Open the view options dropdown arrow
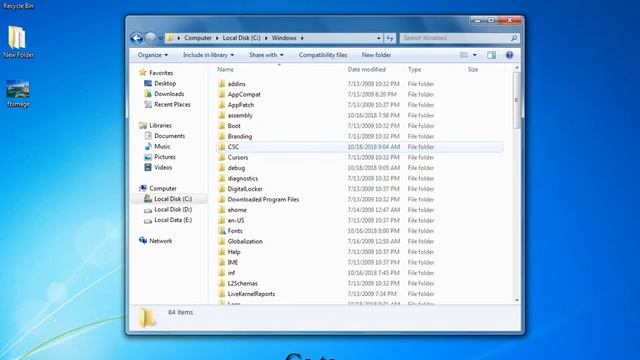Screen dimensions: 640x360 tap(475, 55)
